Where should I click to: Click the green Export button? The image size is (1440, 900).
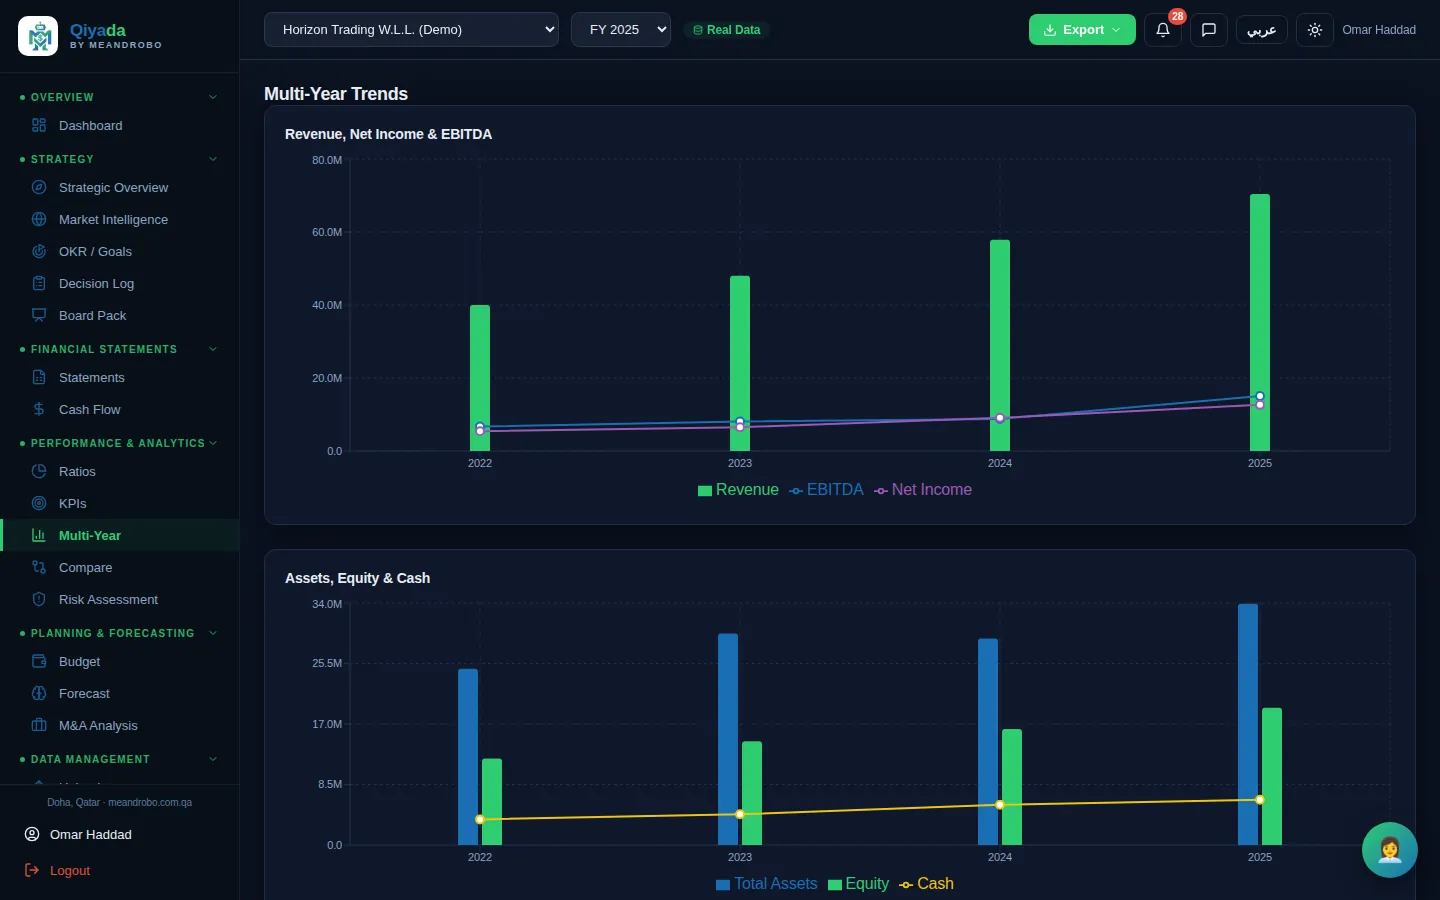point(1082,30)
